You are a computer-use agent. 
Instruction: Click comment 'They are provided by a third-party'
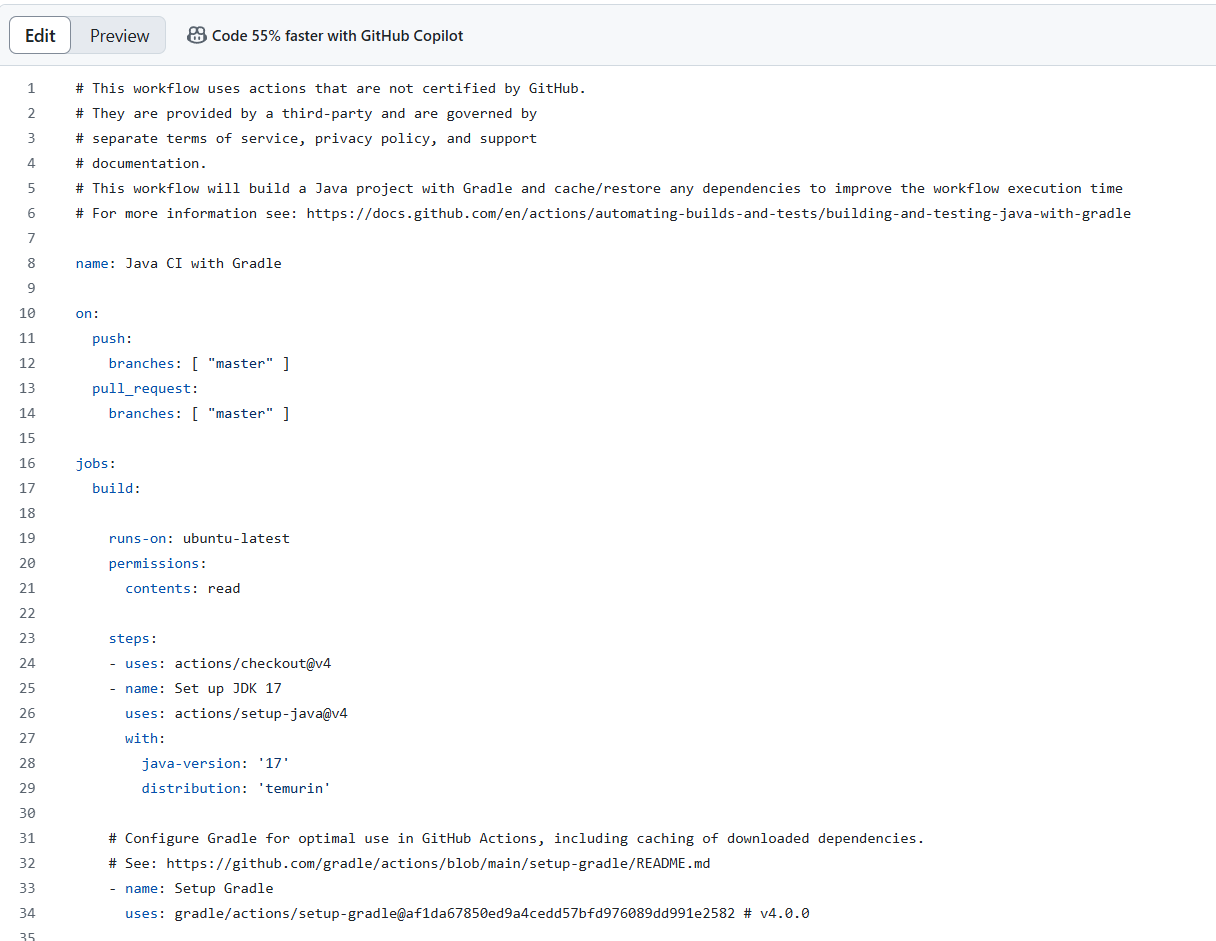[307, 113]
